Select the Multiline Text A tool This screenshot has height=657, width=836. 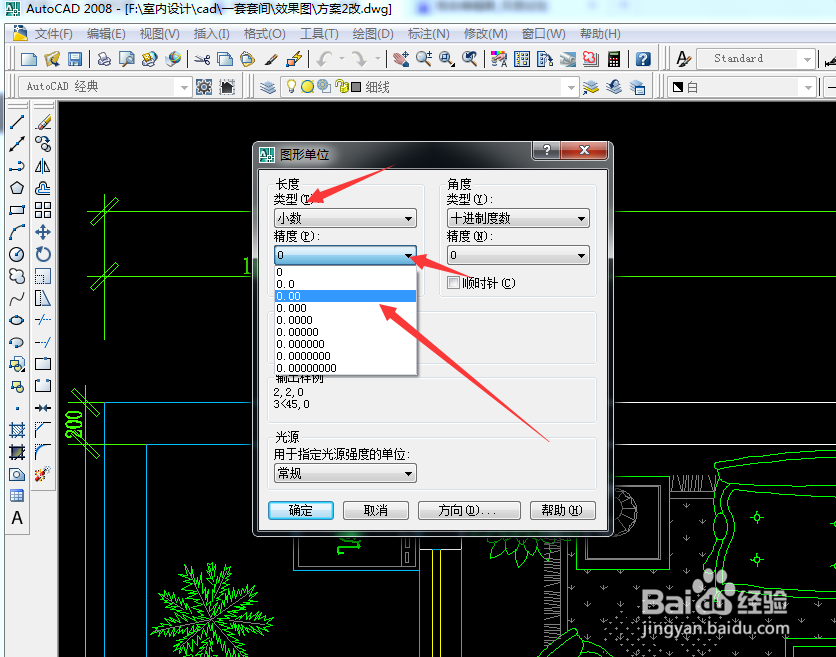tap(17, 518)
